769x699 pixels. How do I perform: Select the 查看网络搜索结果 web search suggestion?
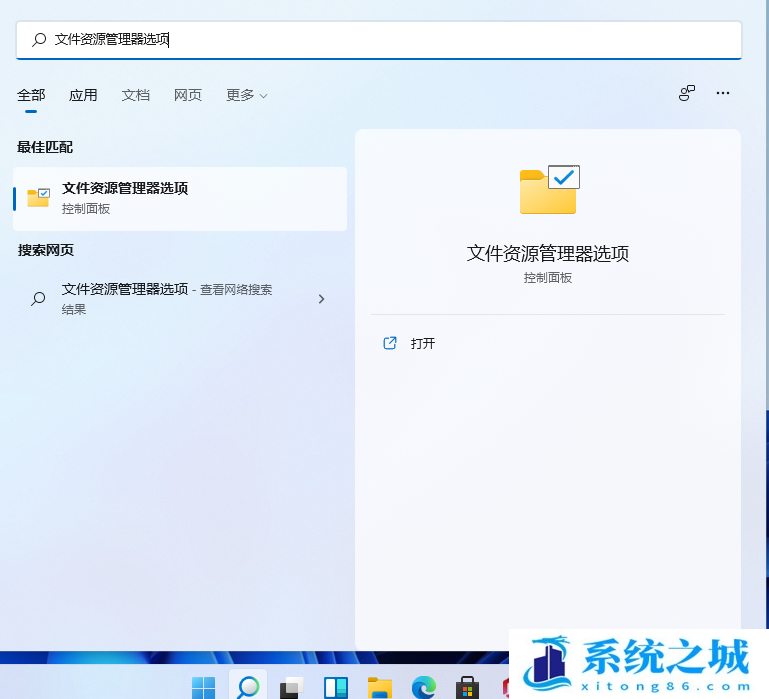click(166, 298)
